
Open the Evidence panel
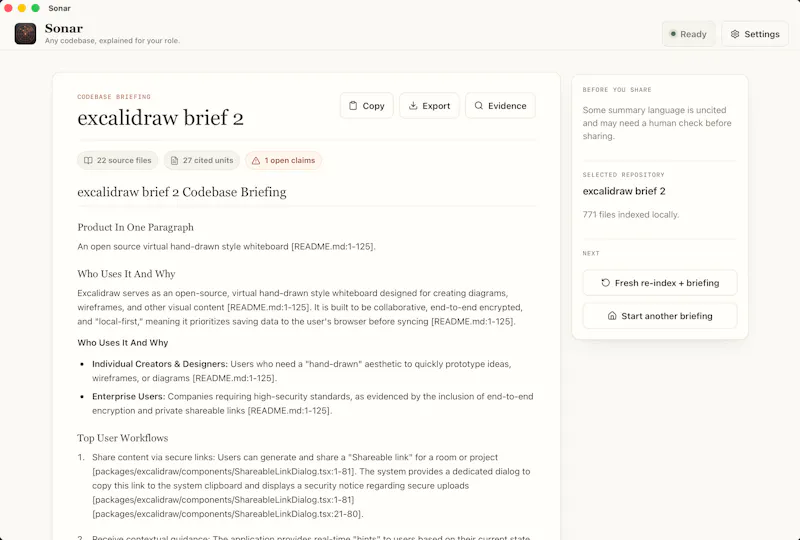coord(500,106)
